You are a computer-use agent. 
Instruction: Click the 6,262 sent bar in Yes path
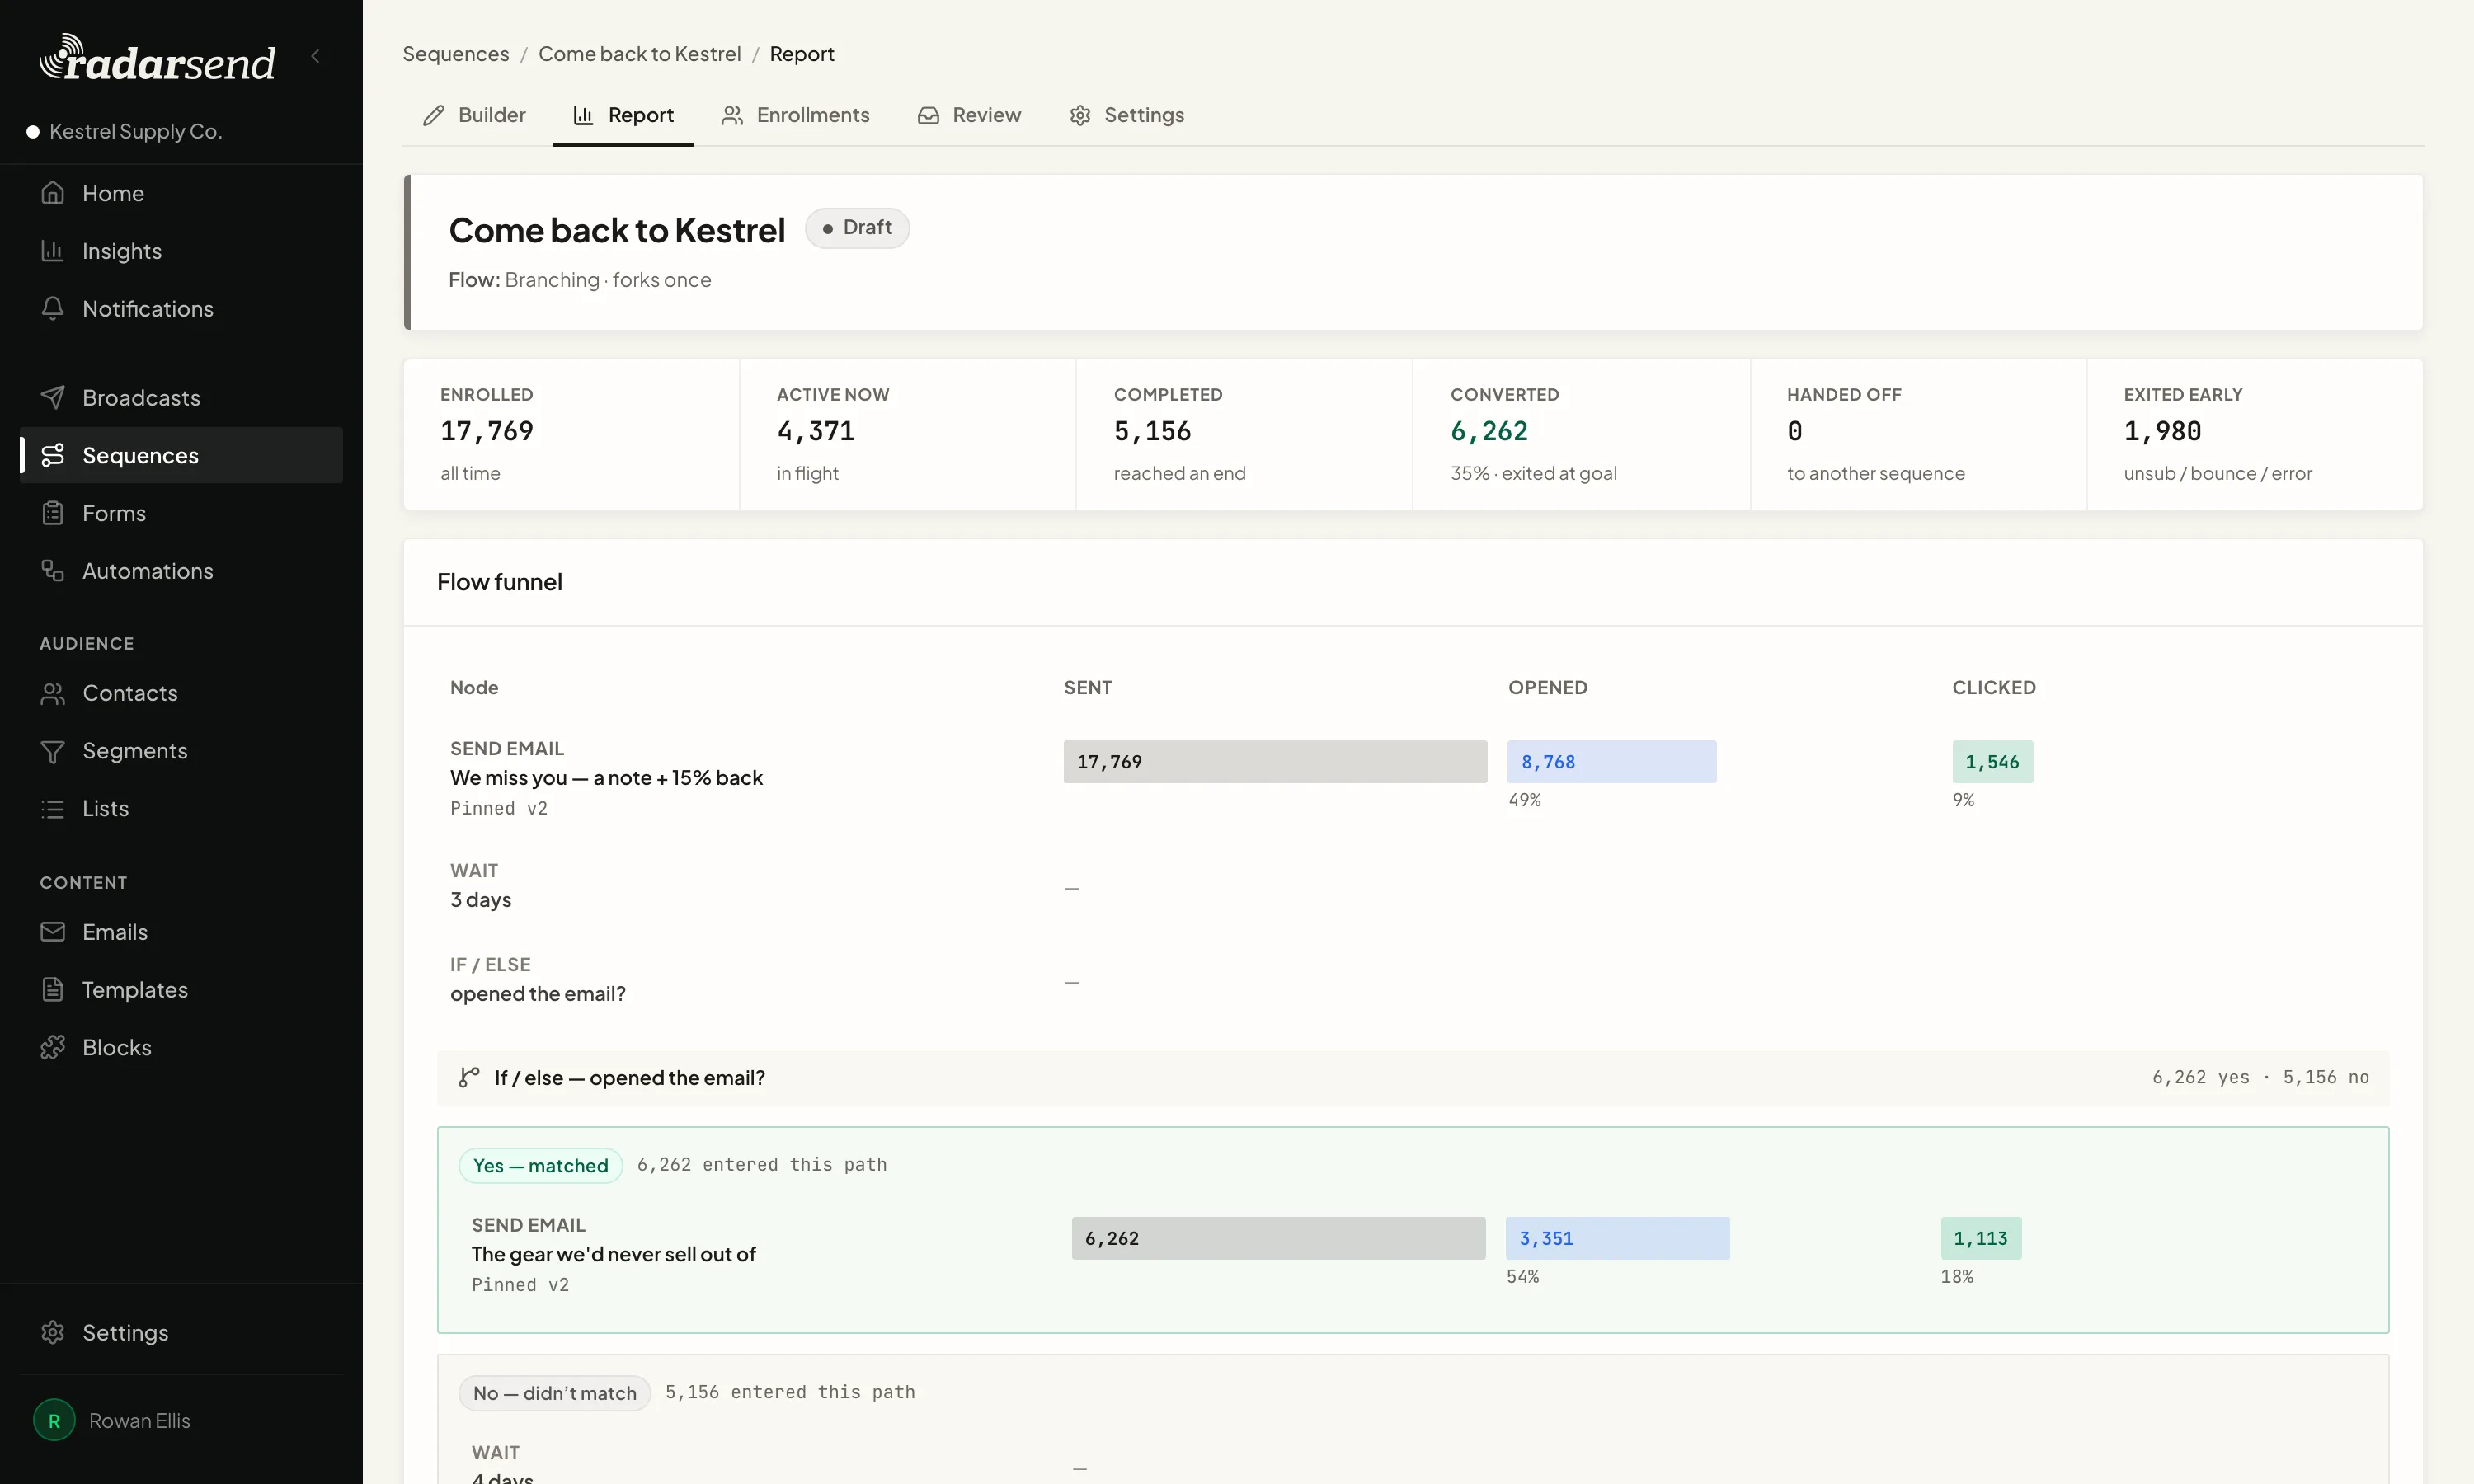coord(1278,1238)
